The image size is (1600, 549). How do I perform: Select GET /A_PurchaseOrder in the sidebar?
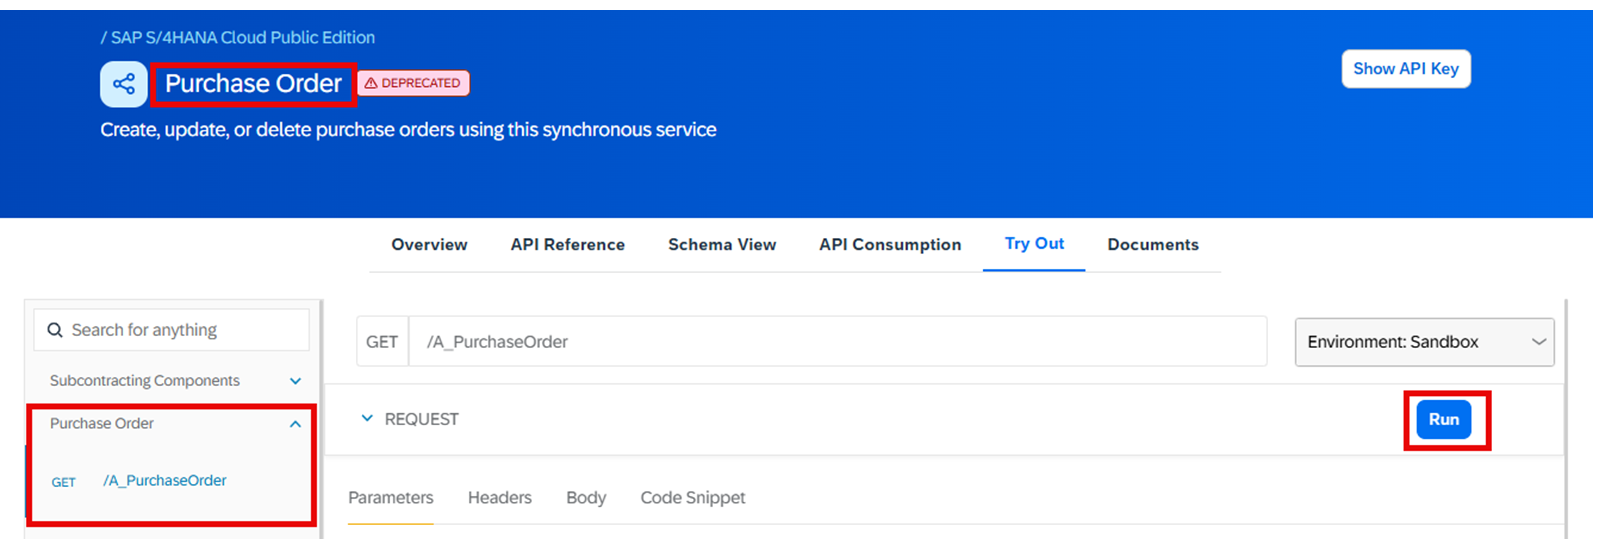point(139,481)
